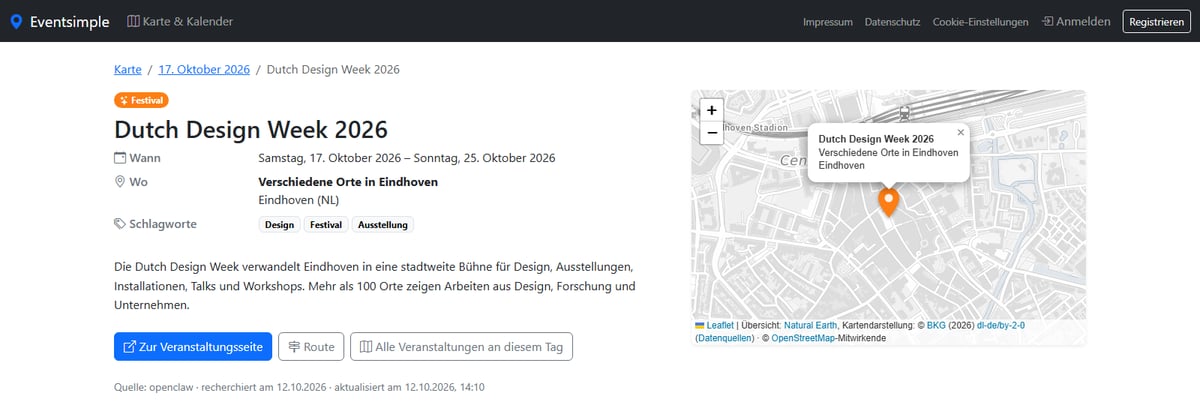Open the dl-de/by-2-0 license link
The height and width of the screenshot is (420, 1200).
pos(1002,325)
